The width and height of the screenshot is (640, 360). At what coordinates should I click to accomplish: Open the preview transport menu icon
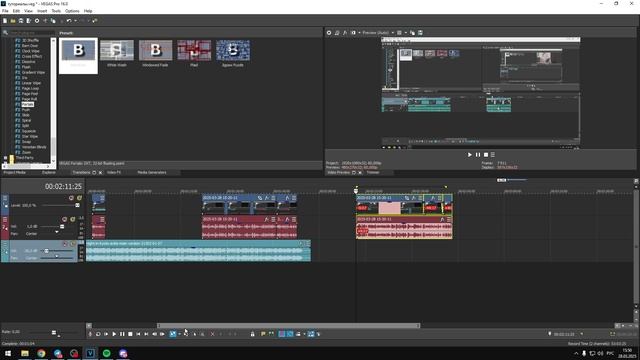[493, 155]
